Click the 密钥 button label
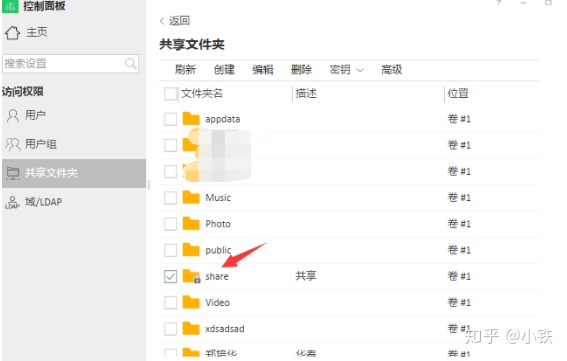 pyautogui.click(x=340, y=69)
